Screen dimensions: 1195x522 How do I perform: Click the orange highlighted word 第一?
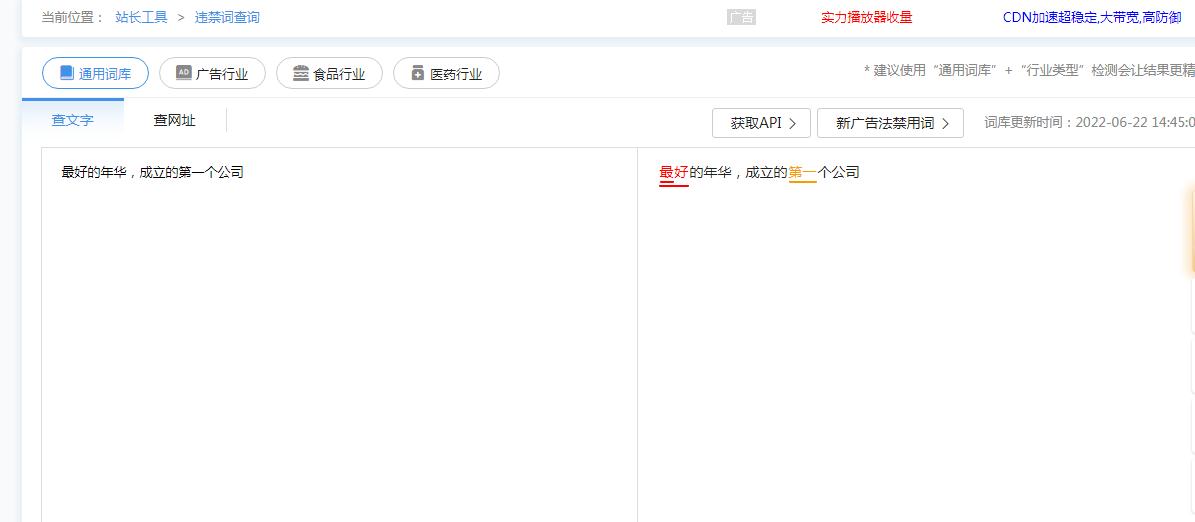802,173
